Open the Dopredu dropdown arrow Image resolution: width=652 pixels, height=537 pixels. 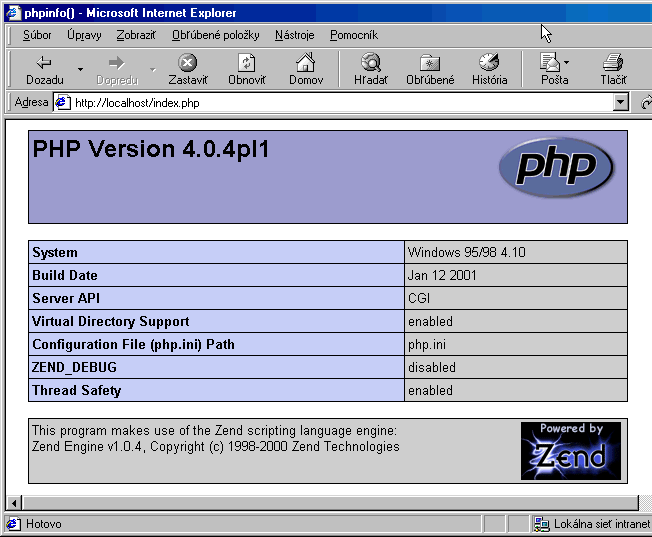(153, 69)
